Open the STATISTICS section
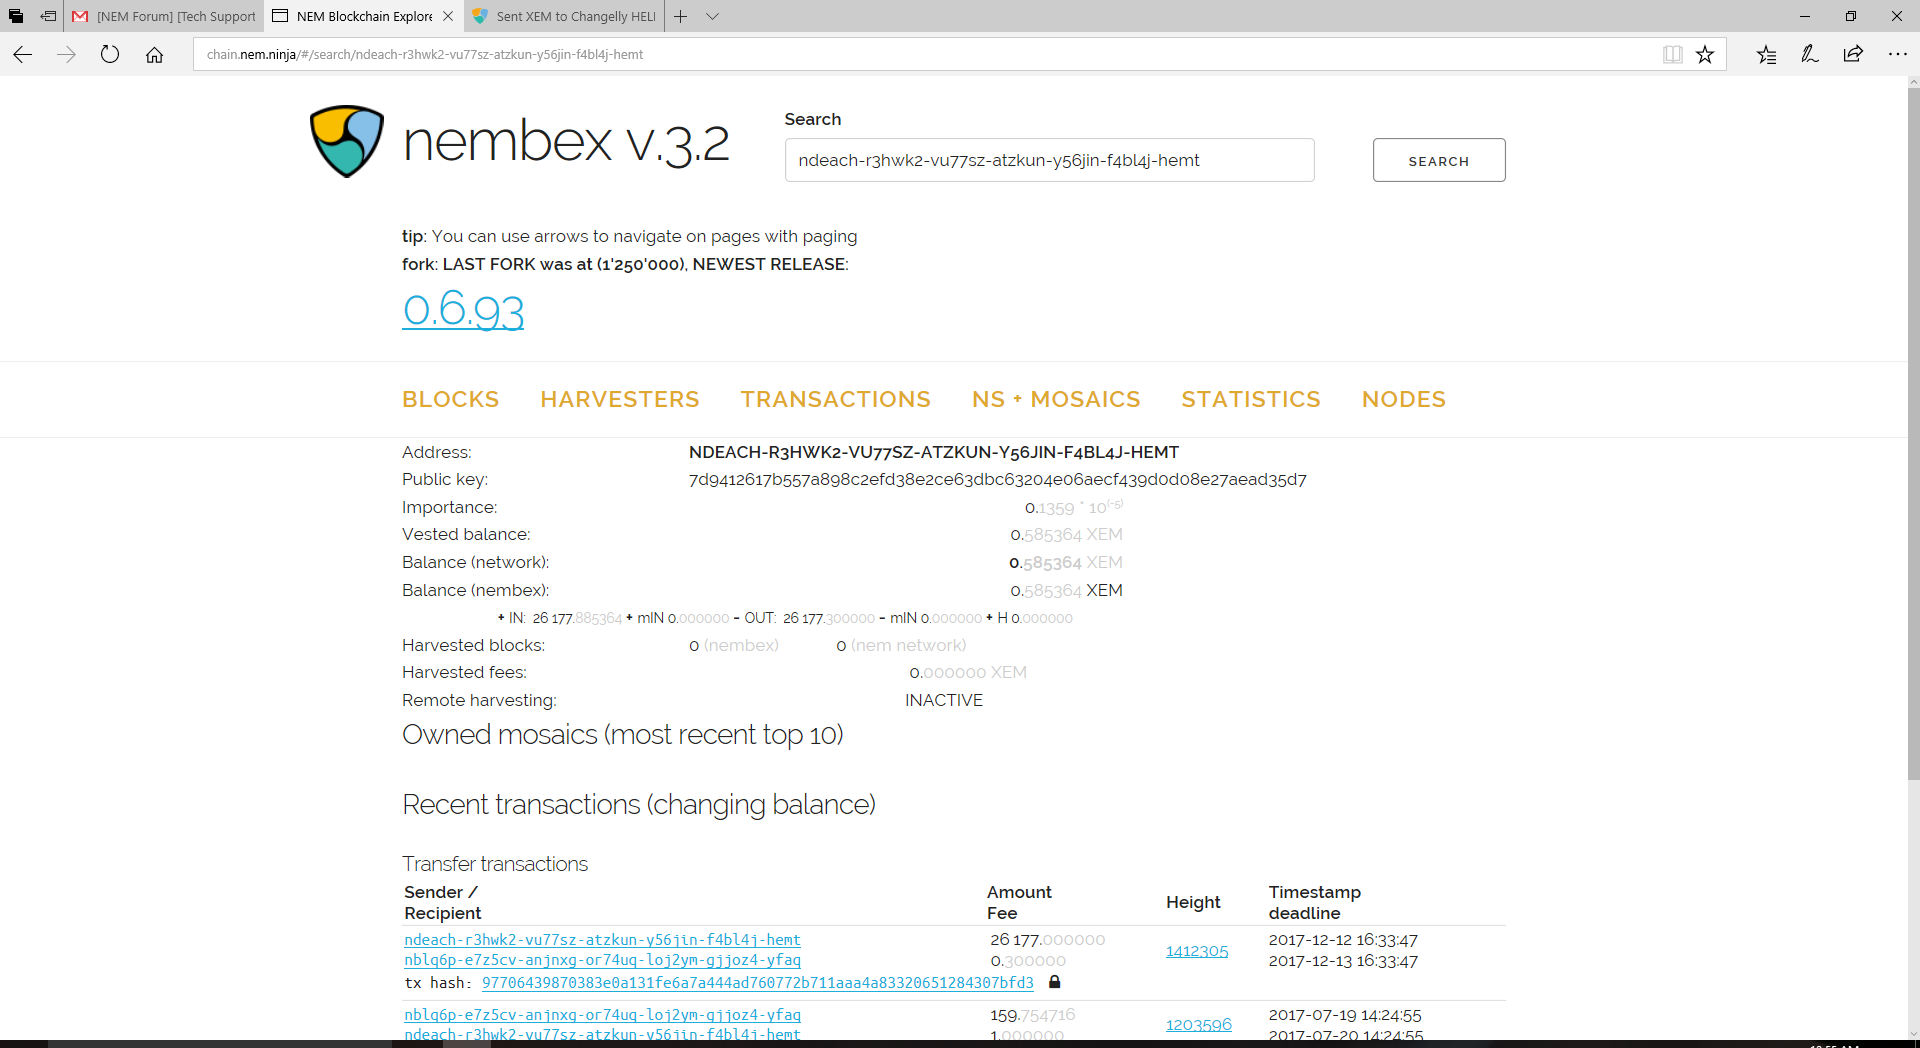Viewport: 1920px width, 1048px height. tap(1251, 399)
